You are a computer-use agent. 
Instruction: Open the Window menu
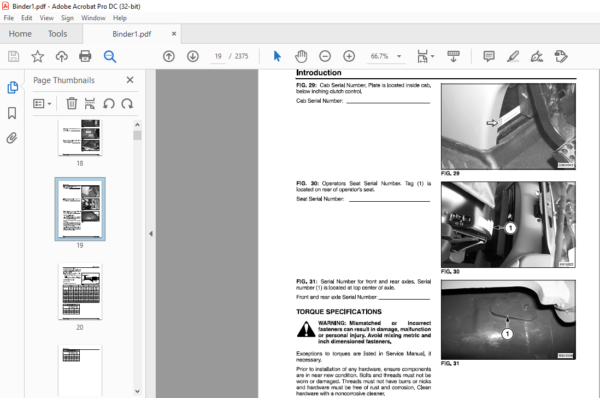coord(93,18)
